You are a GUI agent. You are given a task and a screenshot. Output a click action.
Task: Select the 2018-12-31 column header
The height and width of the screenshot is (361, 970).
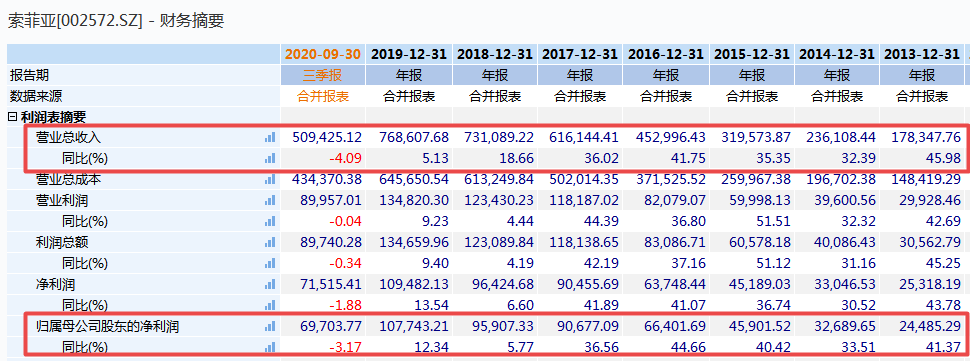tap(495, 54)
